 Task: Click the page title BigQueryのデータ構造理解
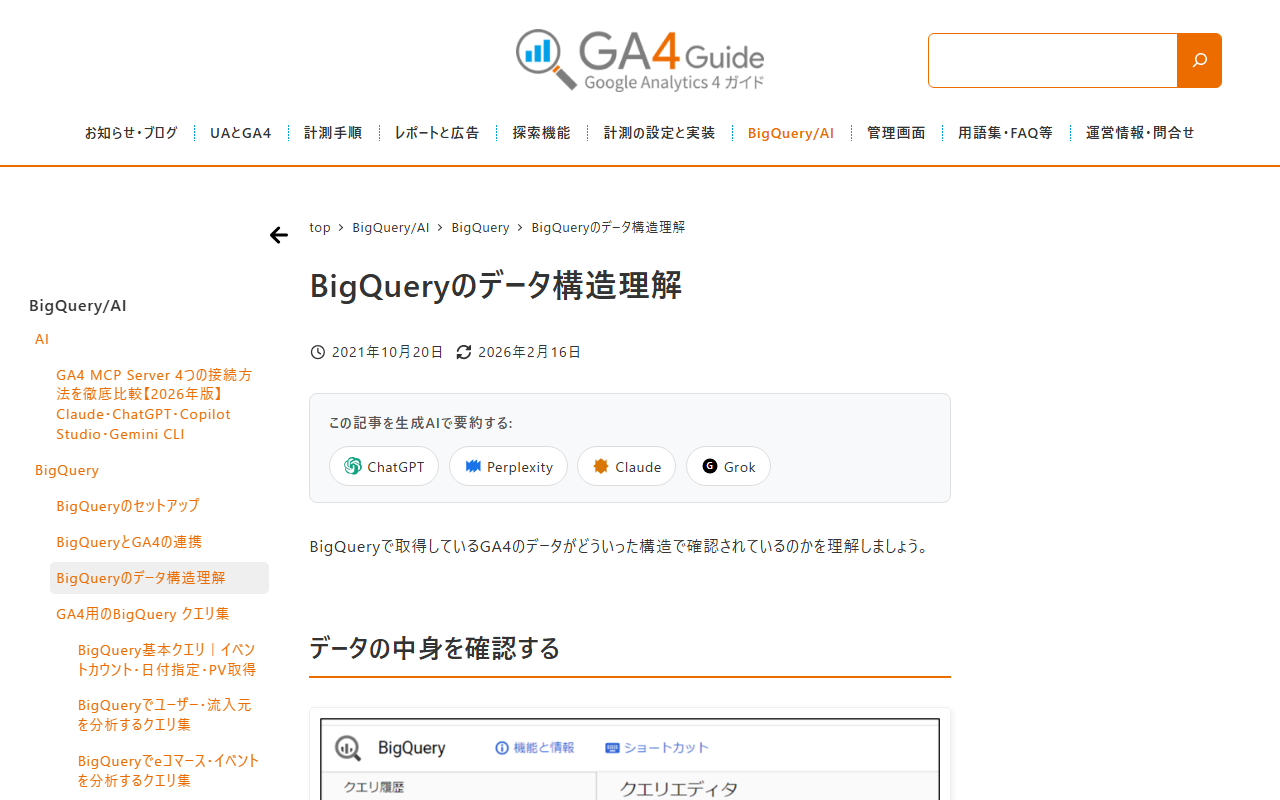pos(496,286)
